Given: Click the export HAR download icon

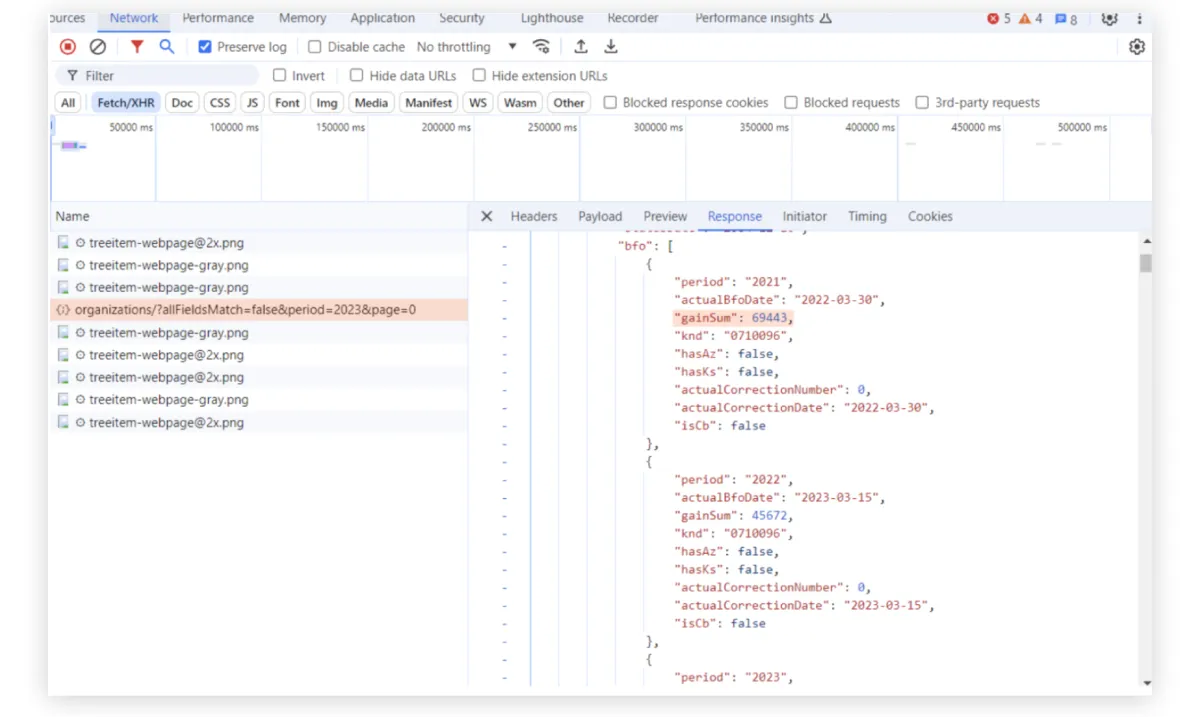Looking at the screenshot, I should 611,47.
